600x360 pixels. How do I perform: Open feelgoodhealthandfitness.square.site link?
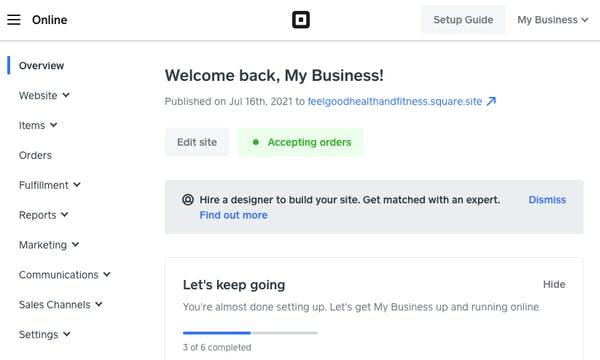(395, 101)
